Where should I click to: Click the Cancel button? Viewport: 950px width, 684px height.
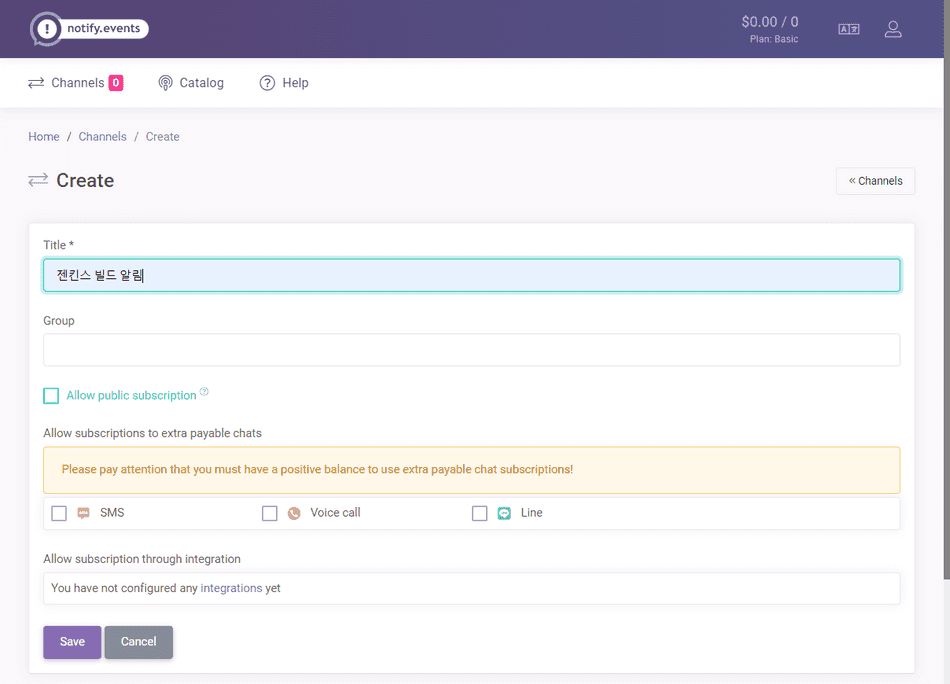point(139,642)
